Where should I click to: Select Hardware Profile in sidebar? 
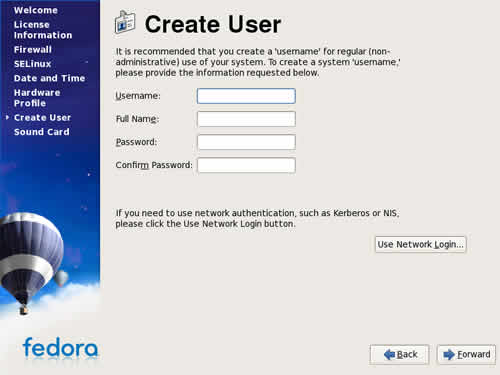37,98
